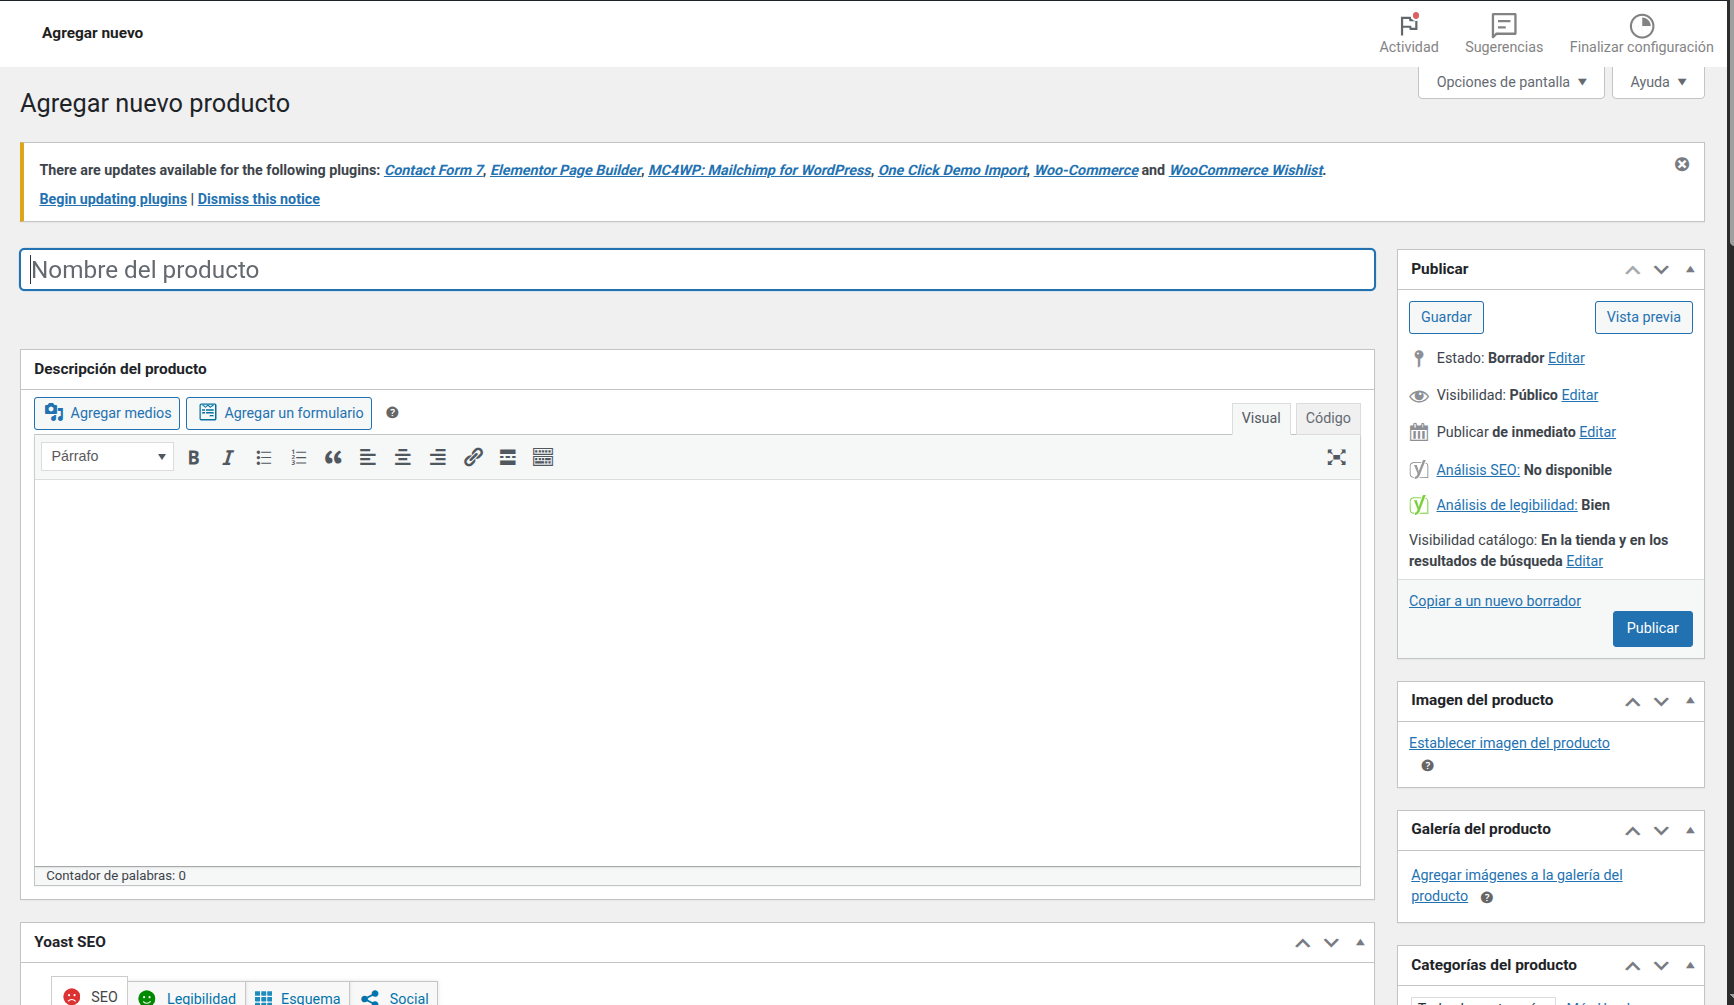The width and height of the screenshot is (1734, 1005).
Task: Insert a bulleted list
Action: 264,457
